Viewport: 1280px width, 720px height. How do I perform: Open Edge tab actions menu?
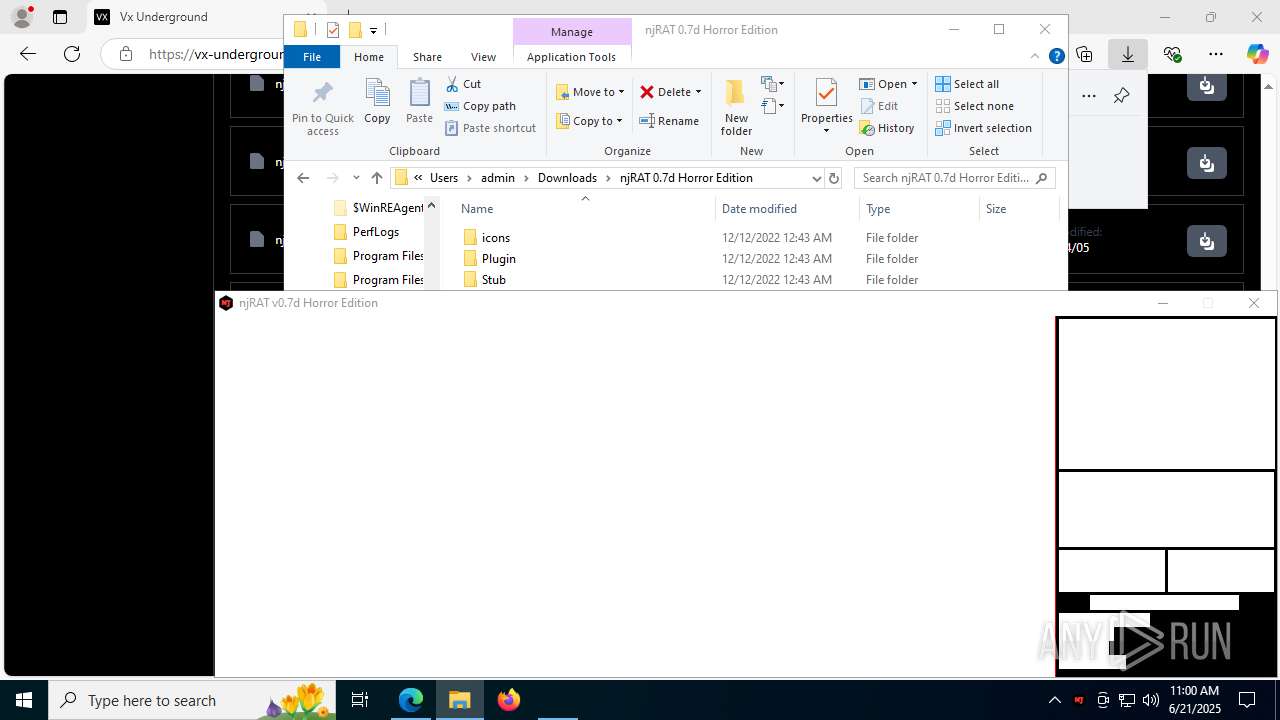point(60,17)
